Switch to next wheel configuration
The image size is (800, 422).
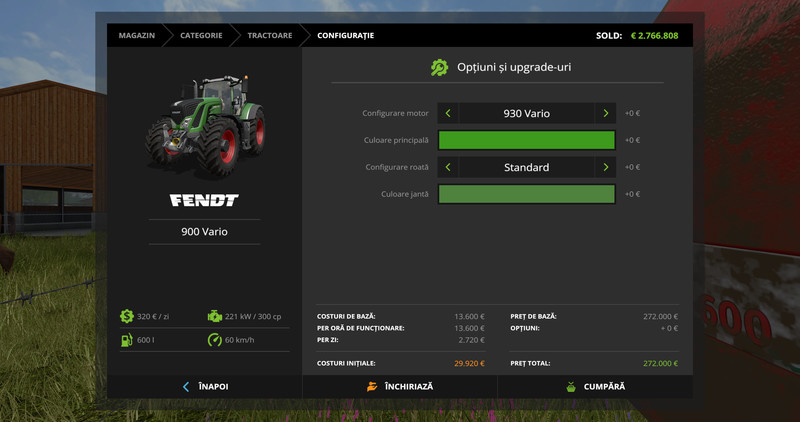coord(605,168)
